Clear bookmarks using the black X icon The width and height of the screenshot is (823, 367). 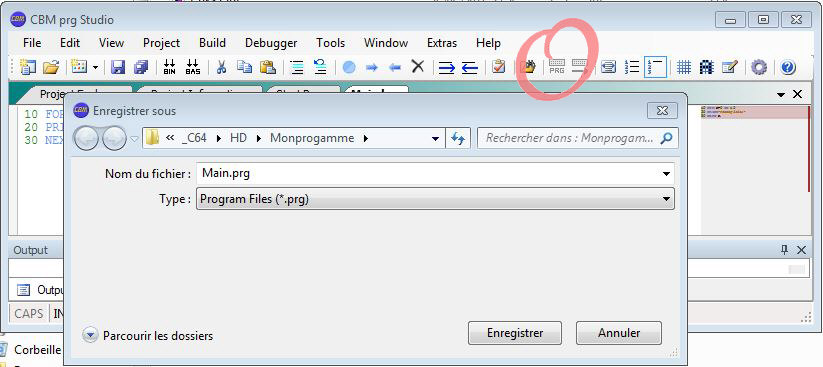pos(418,67)
